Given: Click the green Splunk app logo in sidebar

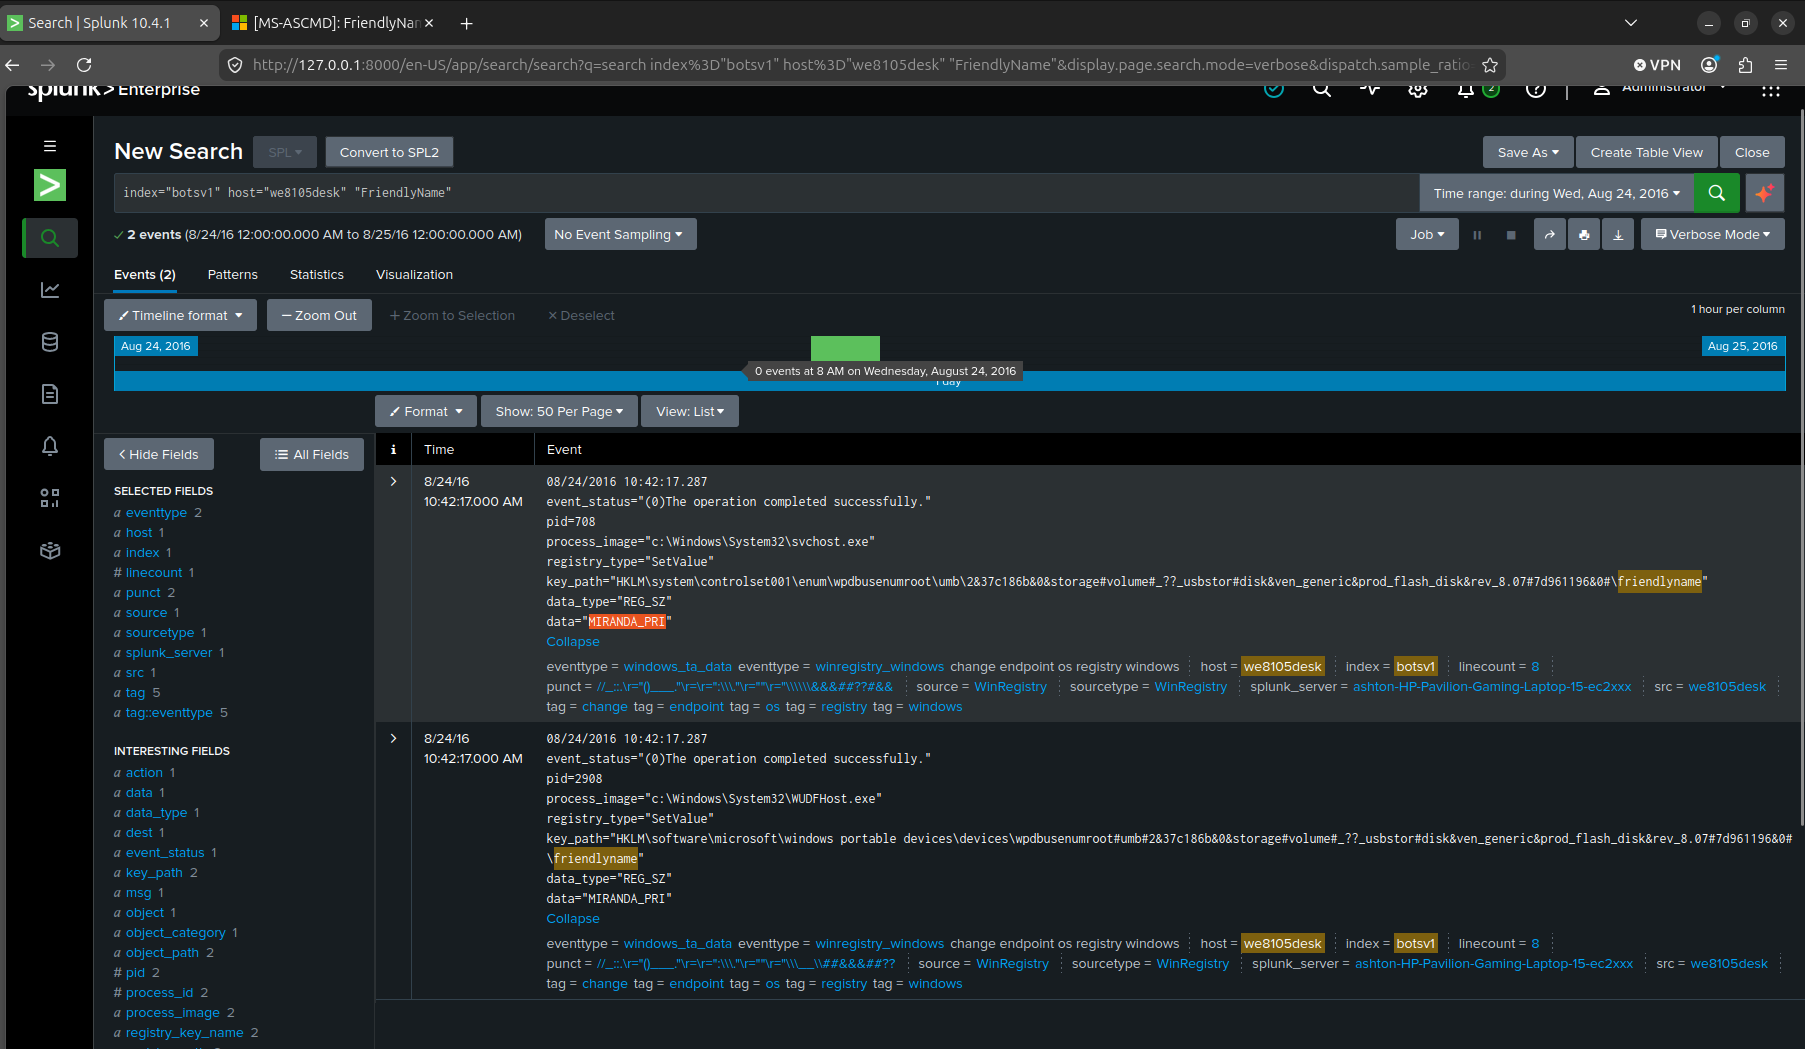Looking at the screenshot, I should click(x=50, y=185).
